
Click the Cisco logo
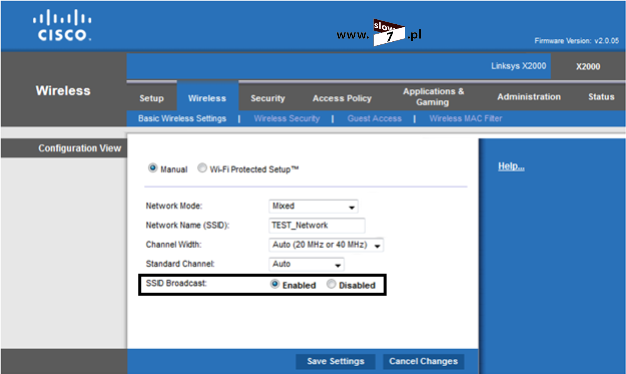pos(62,26)
